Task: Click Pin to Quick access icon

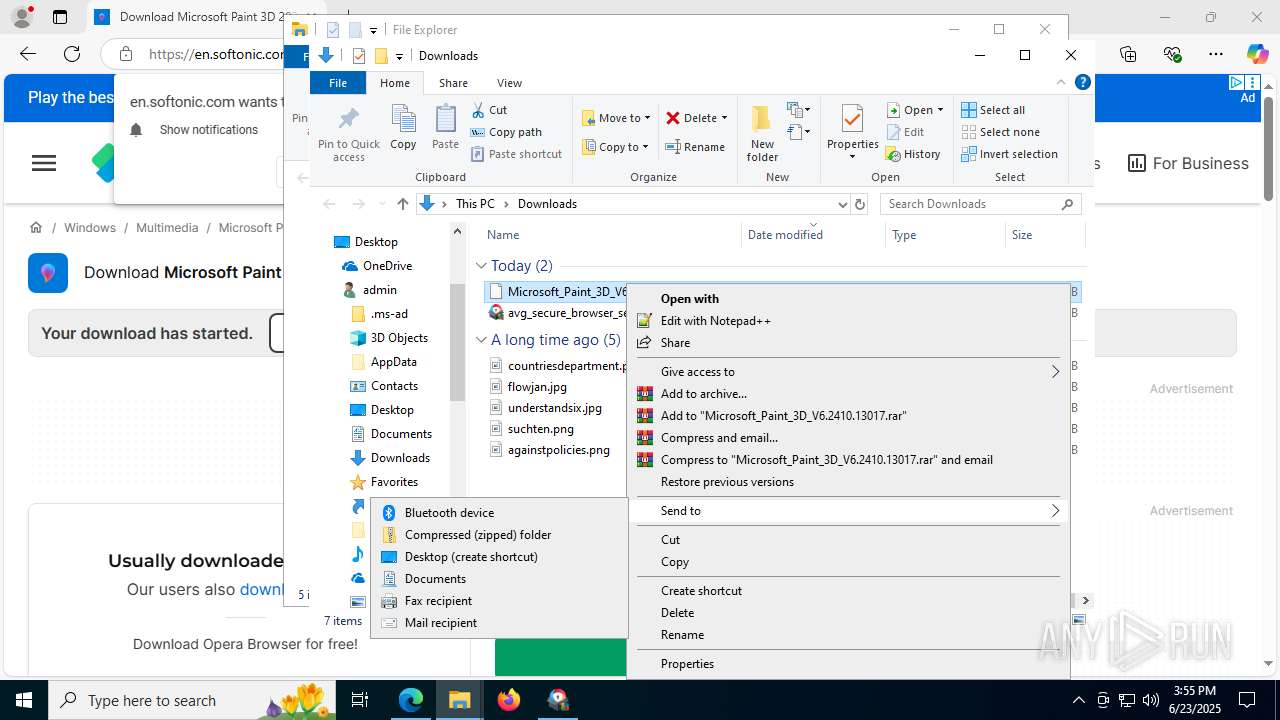Action: pos(348,133)
